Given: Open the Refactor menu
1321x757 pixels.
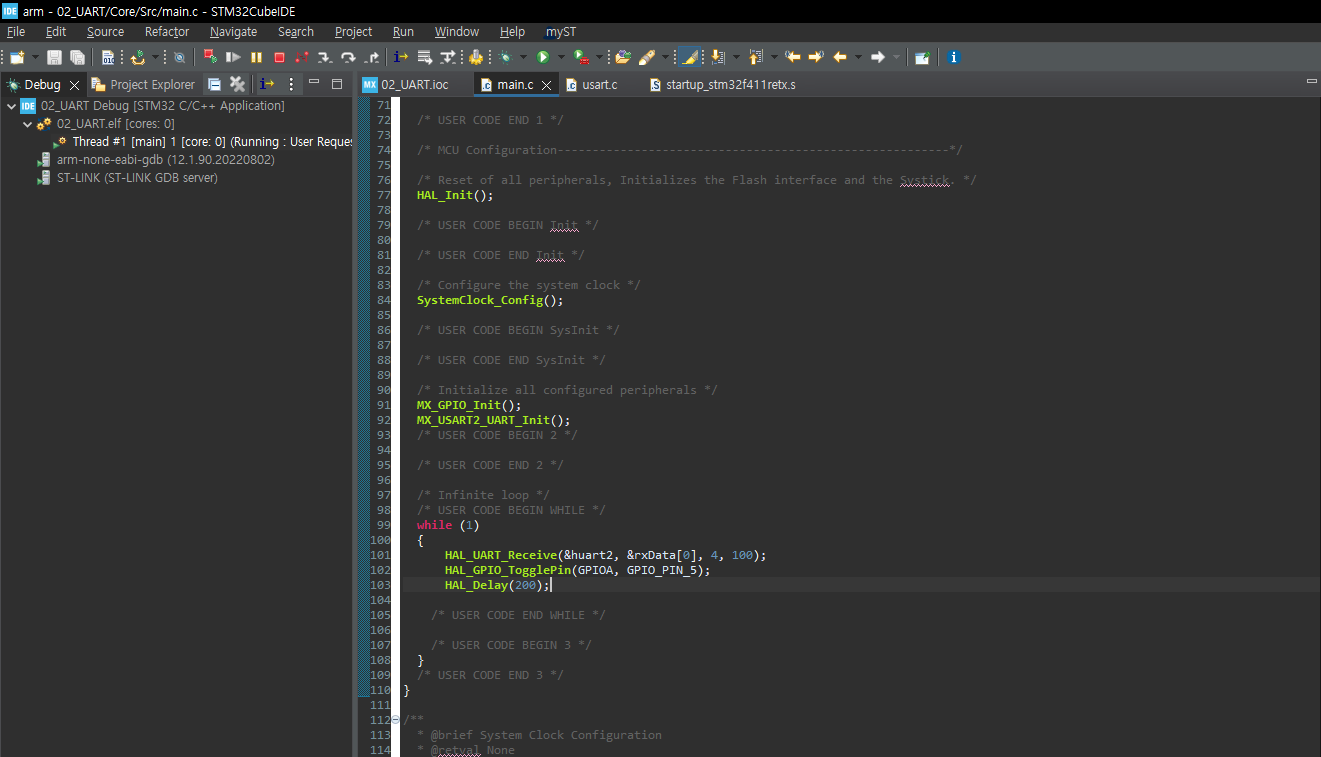Looking at the screenshot, I should [x=166, y=32].
